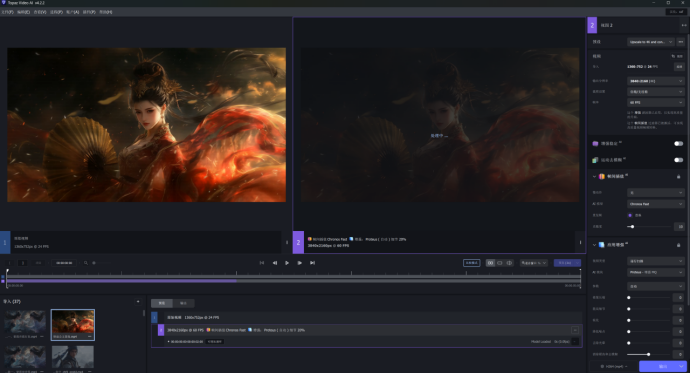Open the preview zoom level dropdown
The height and width of the screenshot is (373, 691).
[534, 263]
